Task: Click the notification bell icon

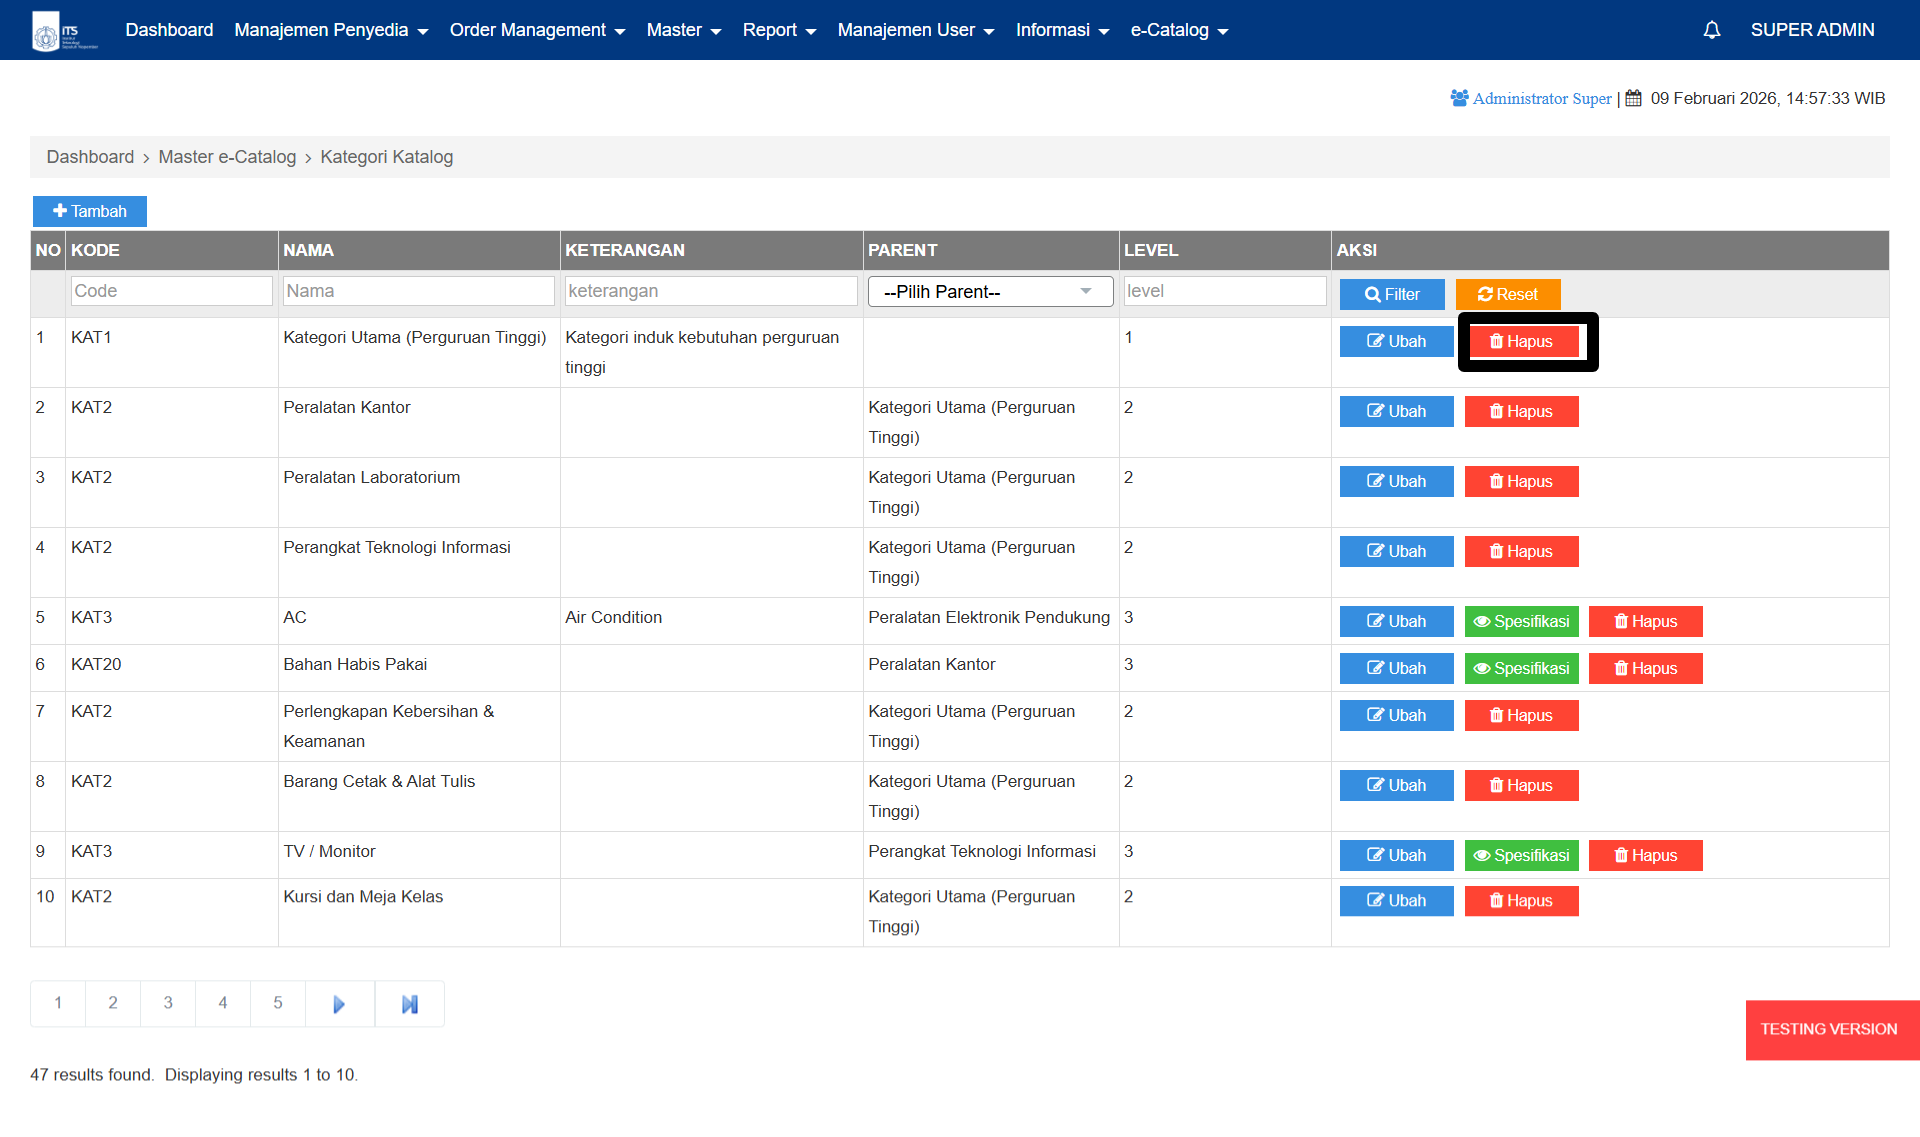Action: click(x=1711, y=30)
